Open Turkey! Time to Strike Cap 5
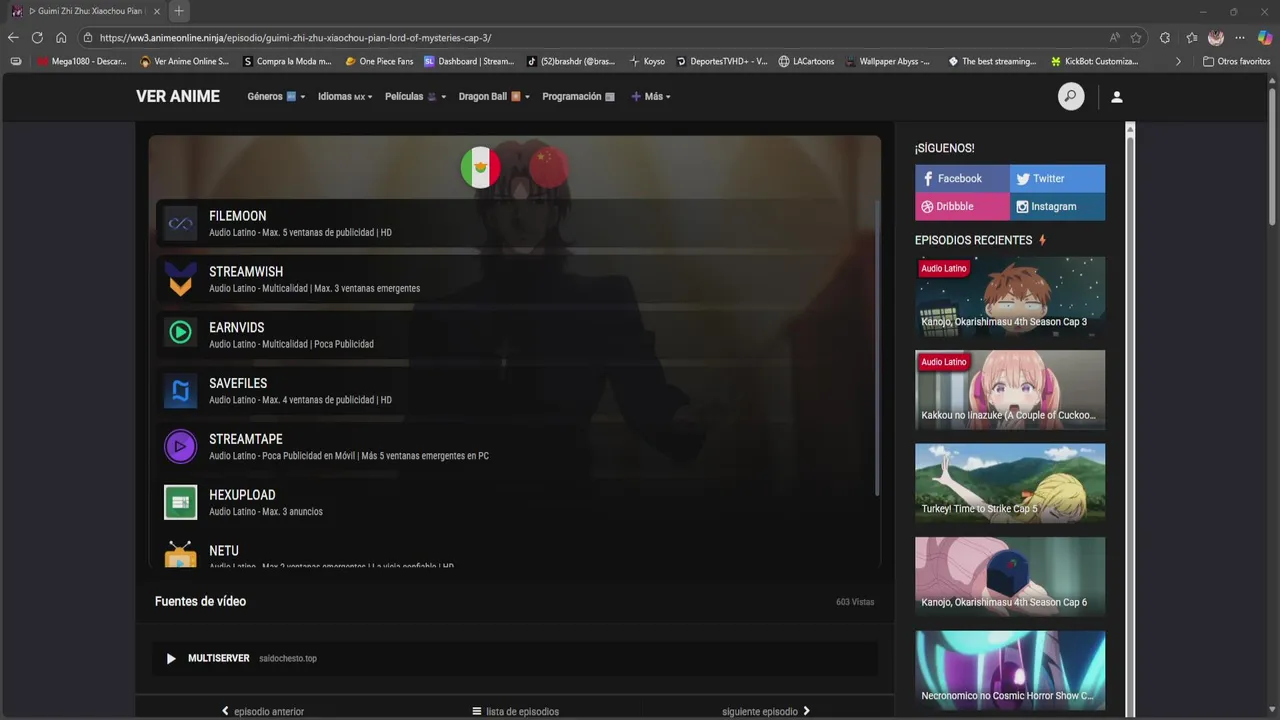This screenshot has width=1280, height=720. [x=1010, y=483]
